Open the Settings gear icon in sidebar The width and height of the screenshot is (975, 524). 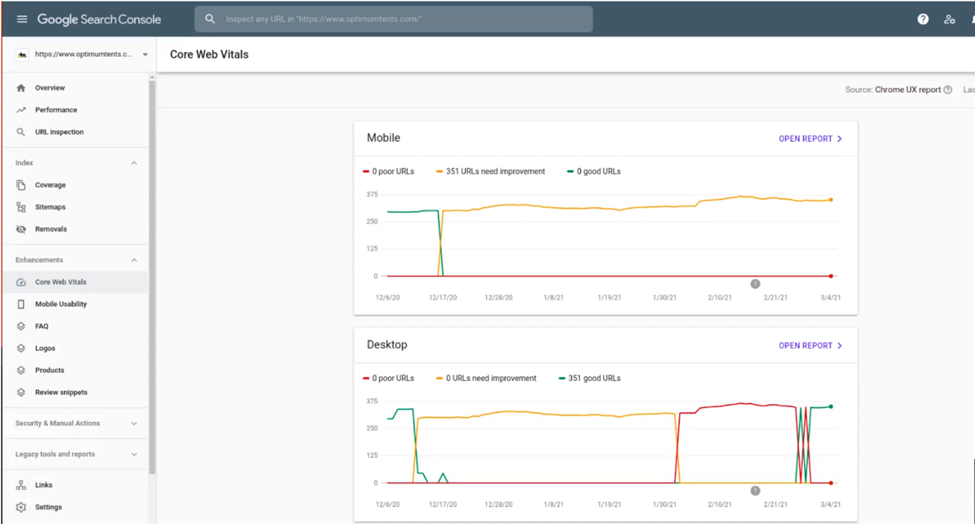tap(21, 507)
